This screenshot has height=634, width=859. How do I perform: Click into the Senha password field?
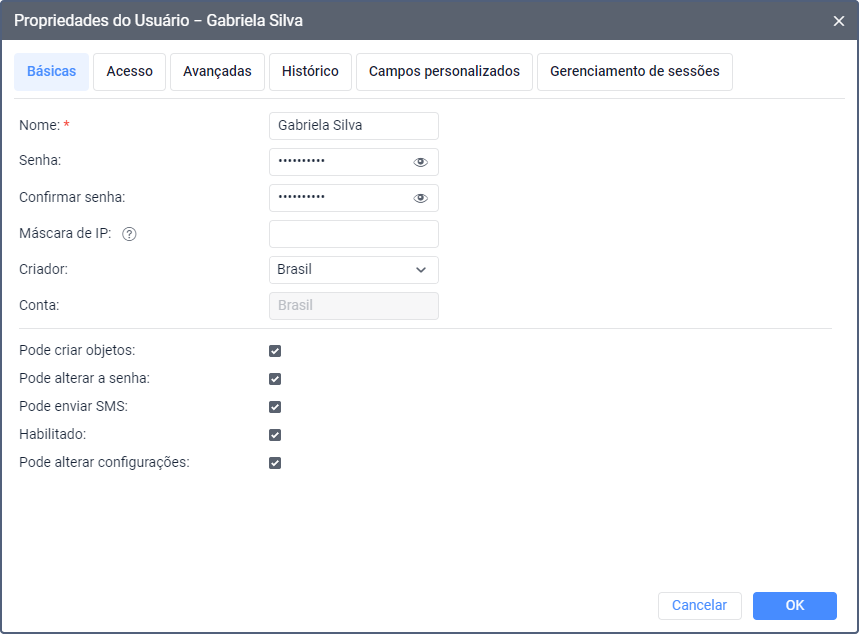(338, 162)
